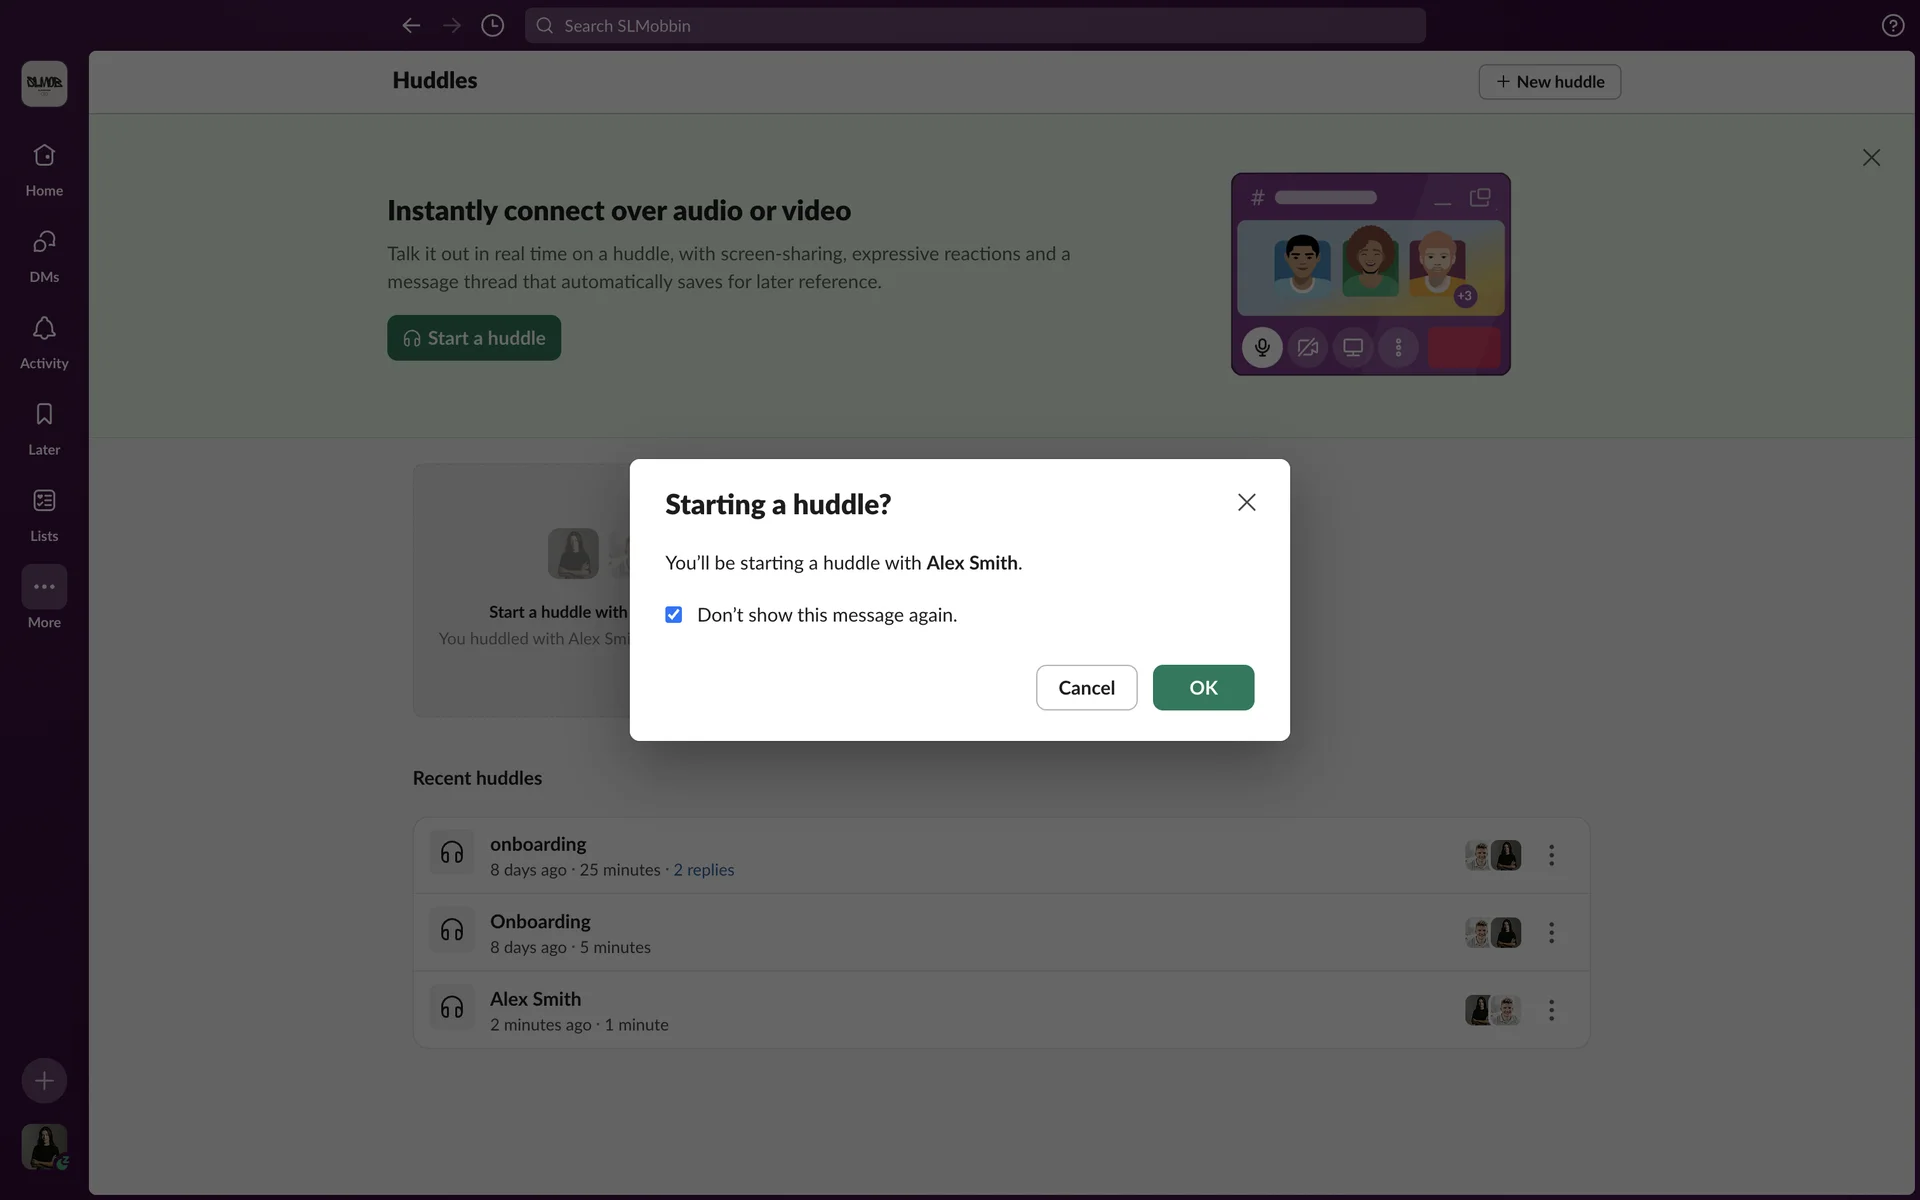Open options for onboarding huddle row
The image size is (1920, 1200).
point(1551,855)
